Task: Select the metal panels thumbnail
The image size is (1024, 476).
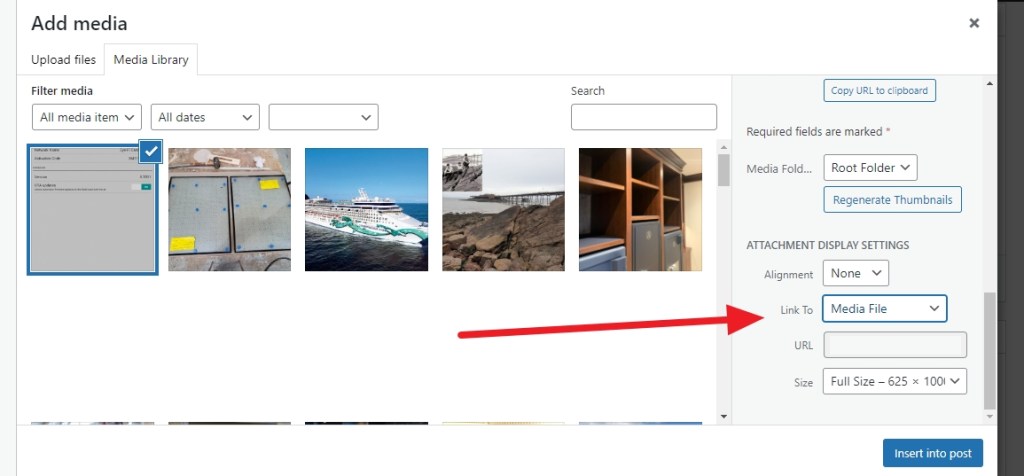Action: pos(229,210)
